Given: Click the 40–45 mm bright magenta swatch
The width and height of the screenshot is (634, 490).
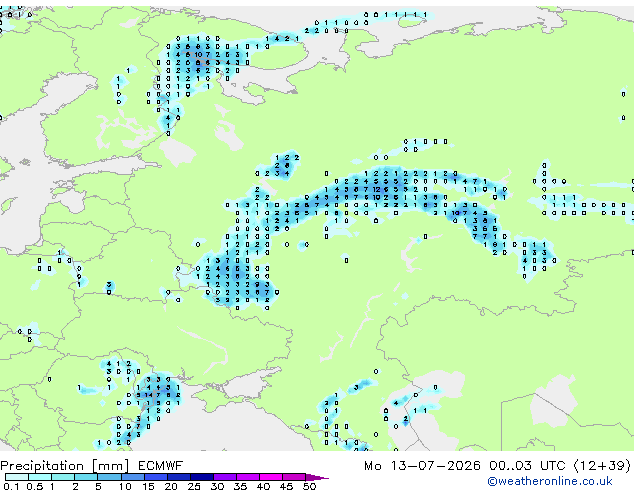Looking at the screenshot, I should (x=271, y=477).
